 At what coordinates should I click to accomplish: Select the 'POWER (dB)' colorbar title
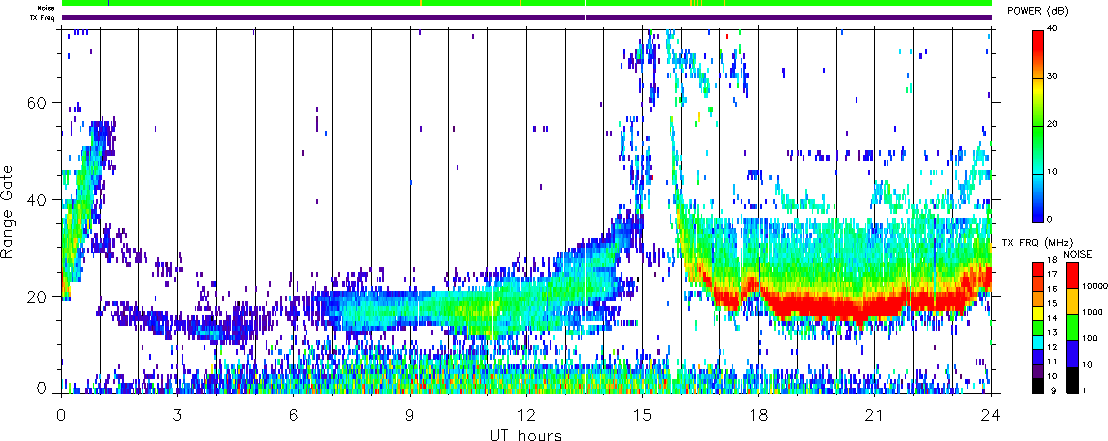pos(1038,11)
